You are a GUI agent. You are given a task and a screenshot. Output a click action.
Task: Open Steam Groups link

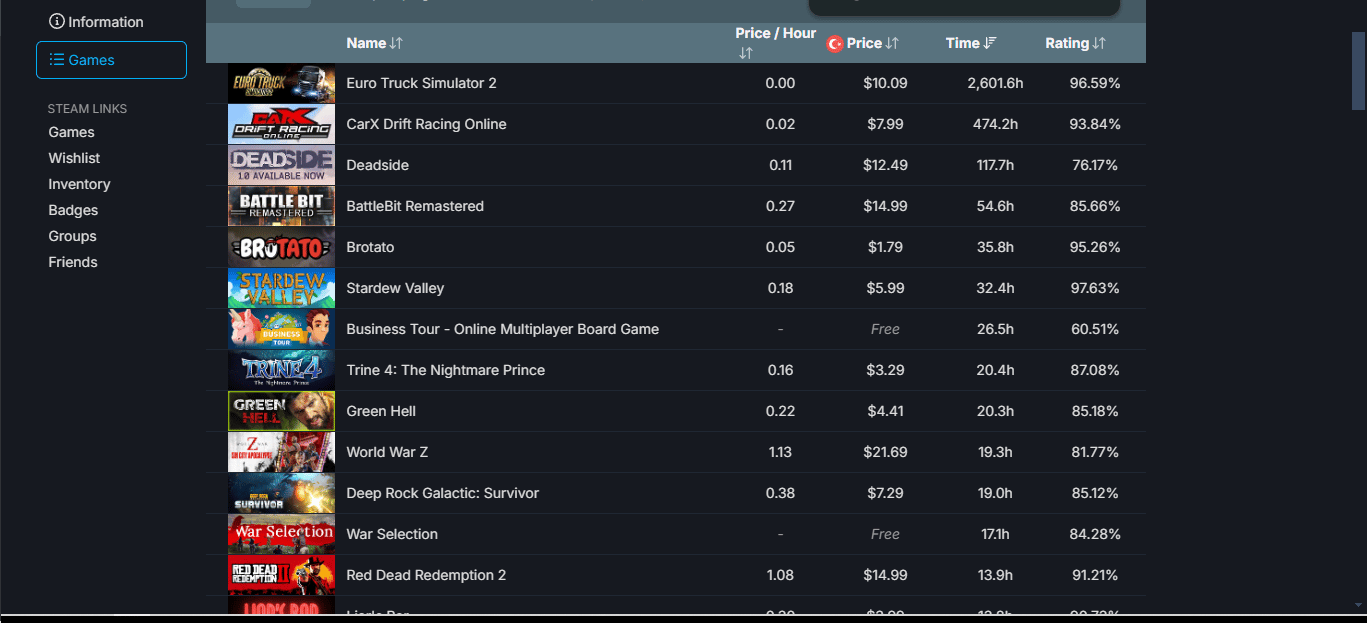(x=72, y=236)
